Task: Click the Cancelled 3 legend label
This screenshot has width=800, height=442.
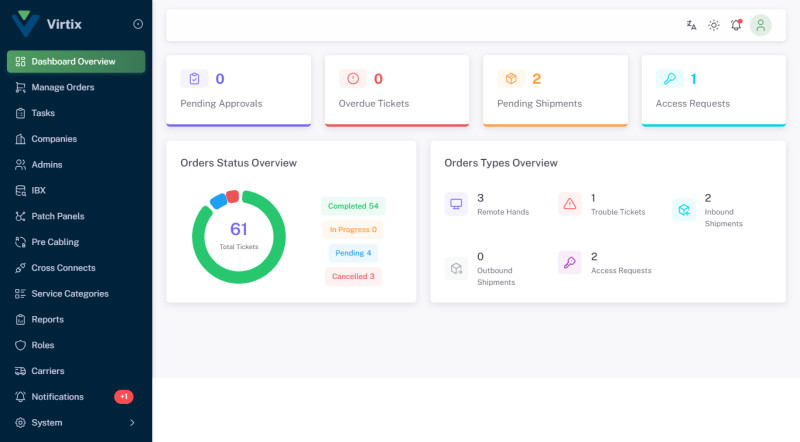Action: point(353,276)
